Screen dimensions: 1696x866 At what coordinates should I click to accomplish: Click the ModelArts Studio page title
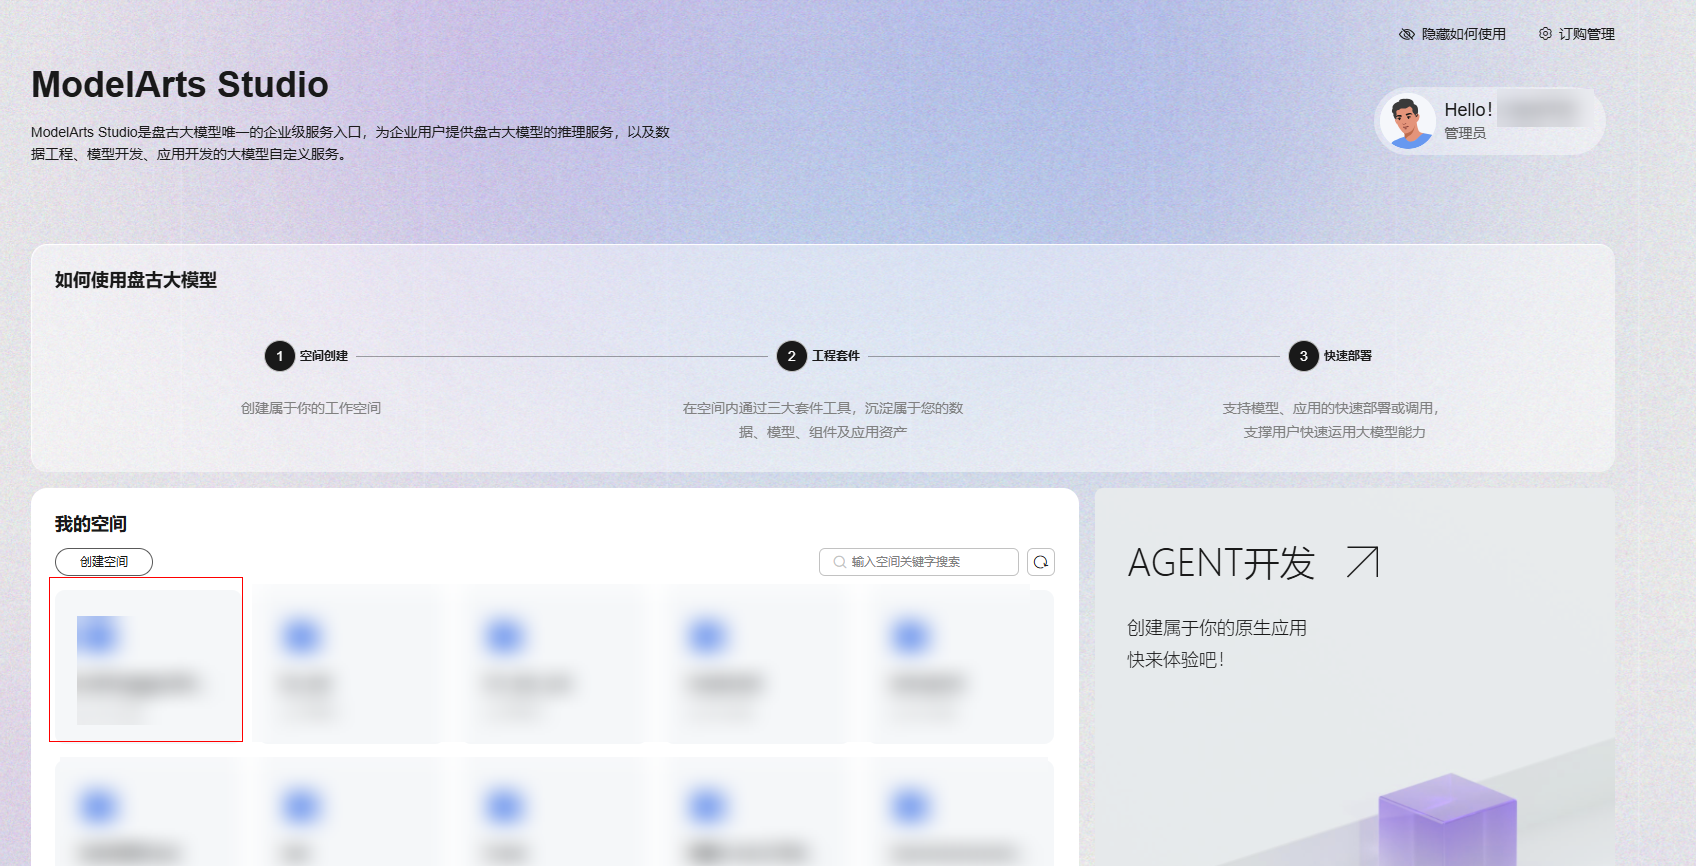tap(180, 85)
